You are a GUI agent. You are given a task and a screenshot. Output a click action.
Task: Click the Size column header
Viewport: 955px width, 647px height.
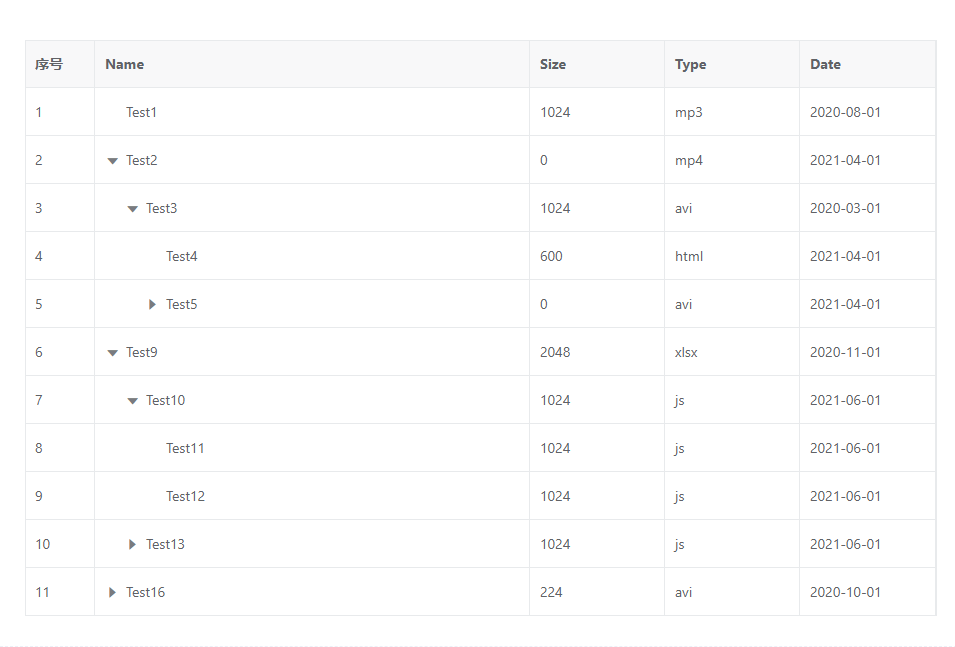point(552,64)
